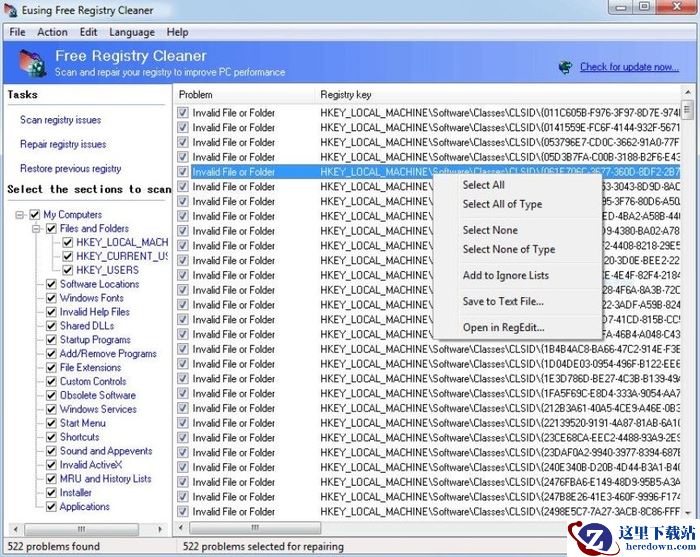Click the Eusing Registry Cleaner title bar icon
This screenshot has width=700, height=557.
click(x=10, y=10)
